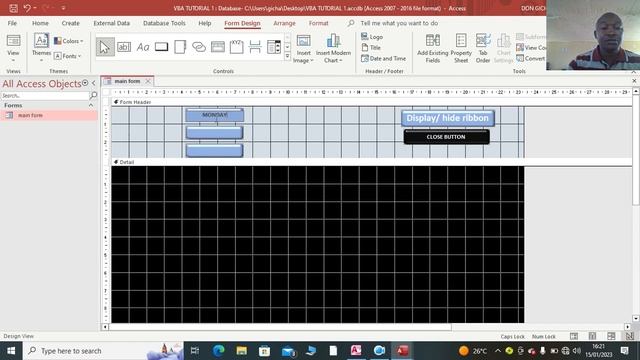This screenshot has width=640, height=360.
Task: Open the View dropdown
Action: 13,49
